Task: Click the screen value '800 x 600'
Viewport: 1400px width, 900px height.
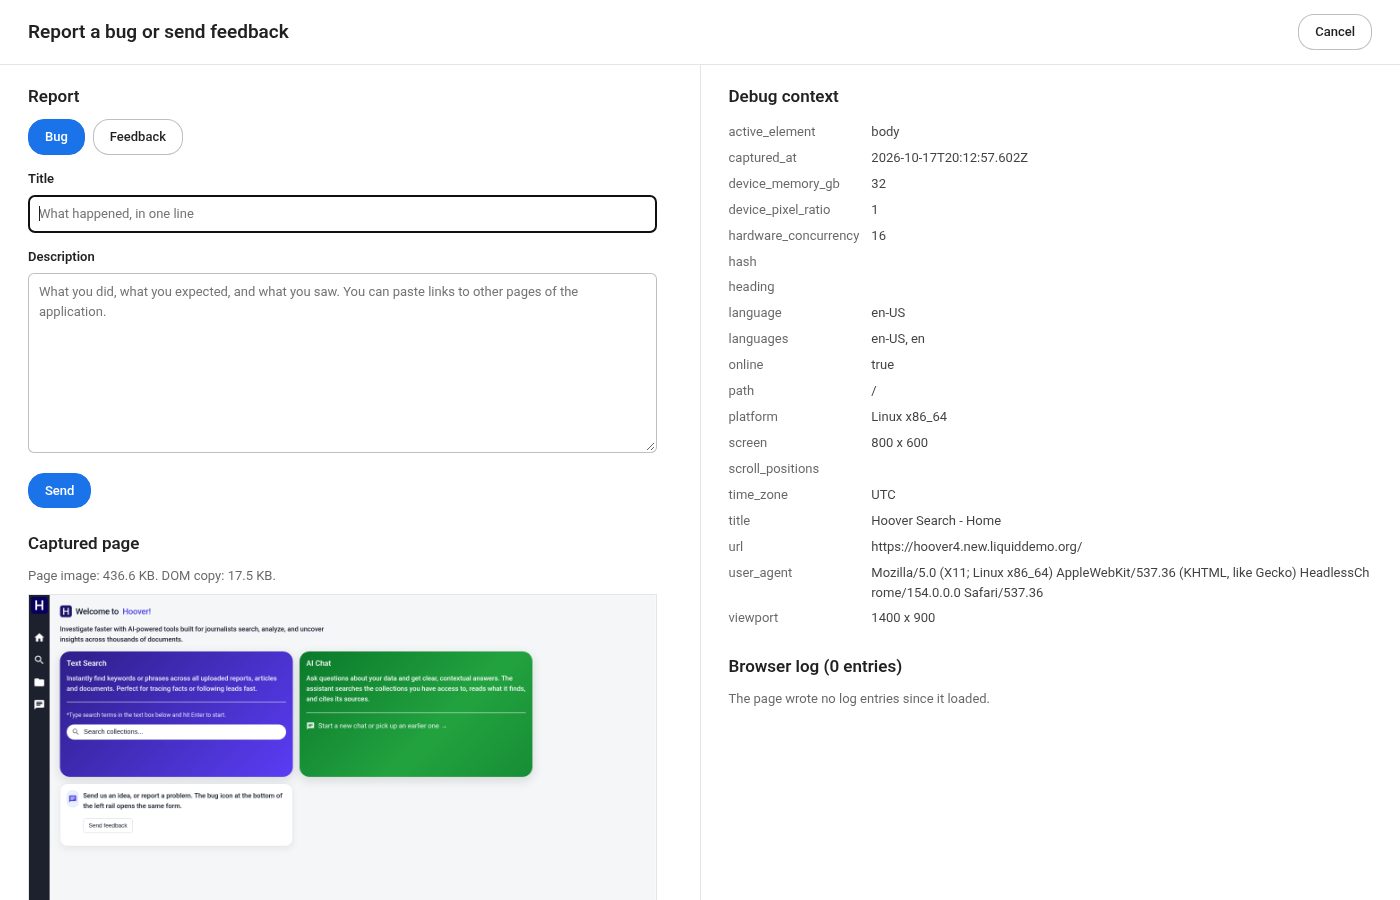Action: [x=899, y=443]
